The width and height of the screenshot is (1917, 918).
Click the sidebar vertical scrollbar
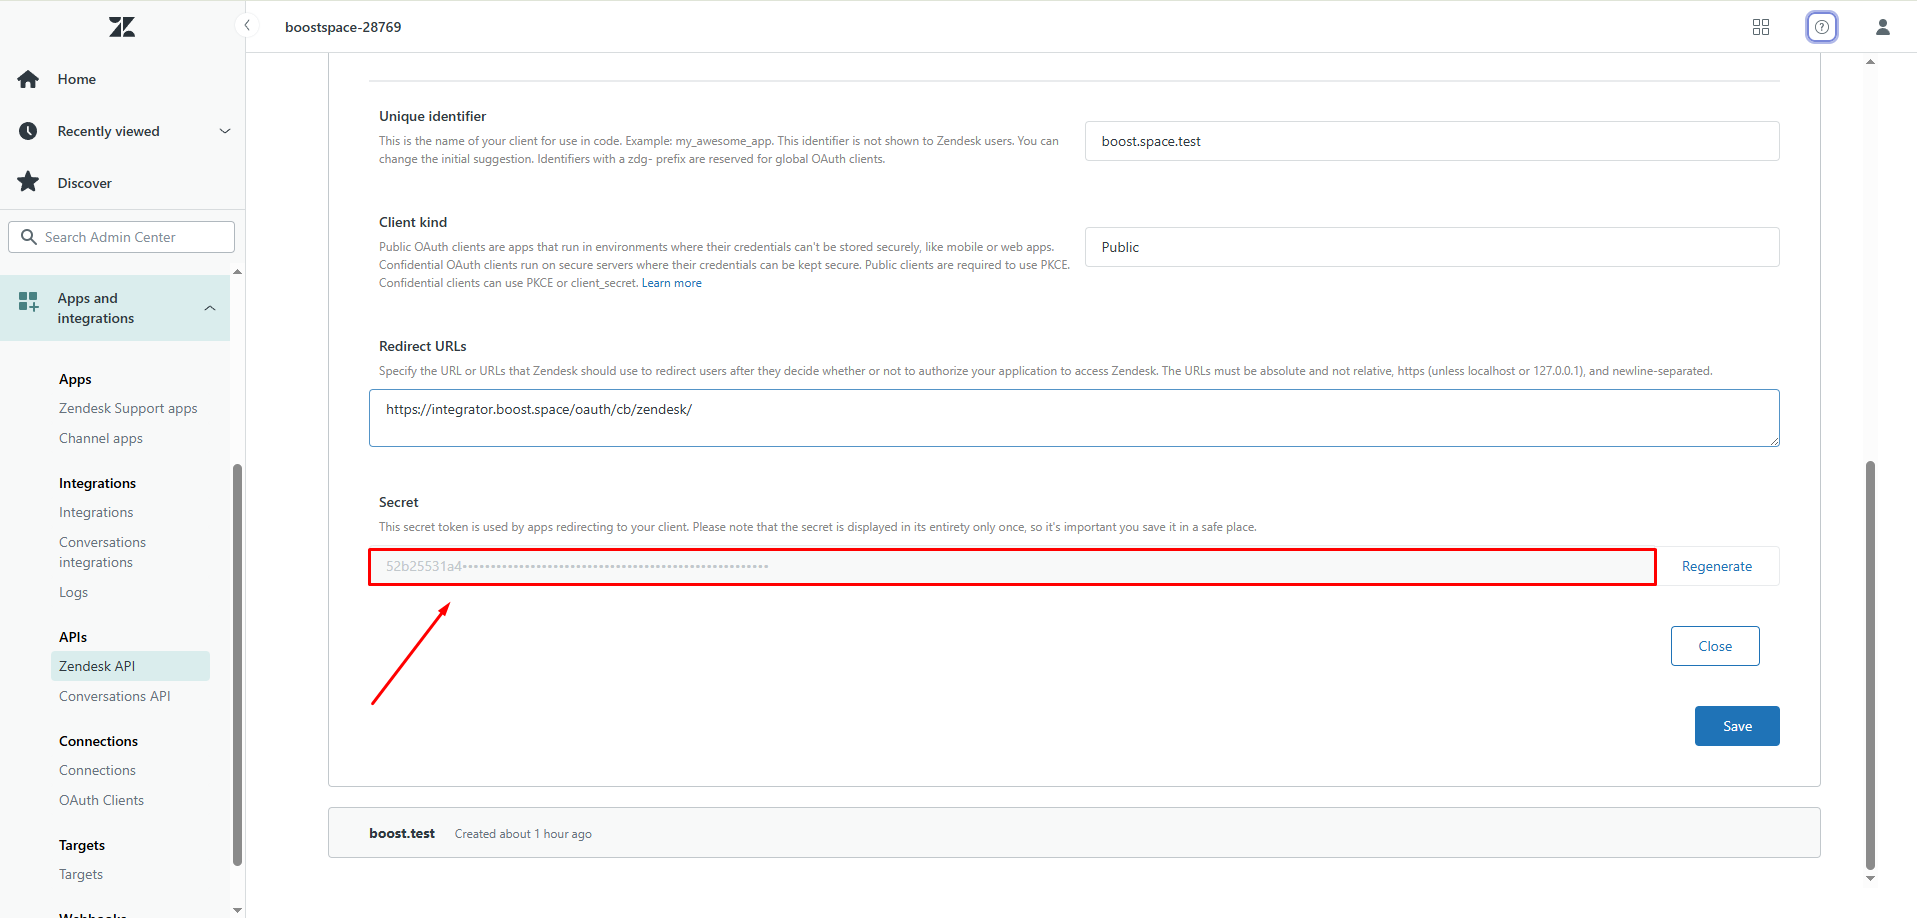click(x=237, y=664)
